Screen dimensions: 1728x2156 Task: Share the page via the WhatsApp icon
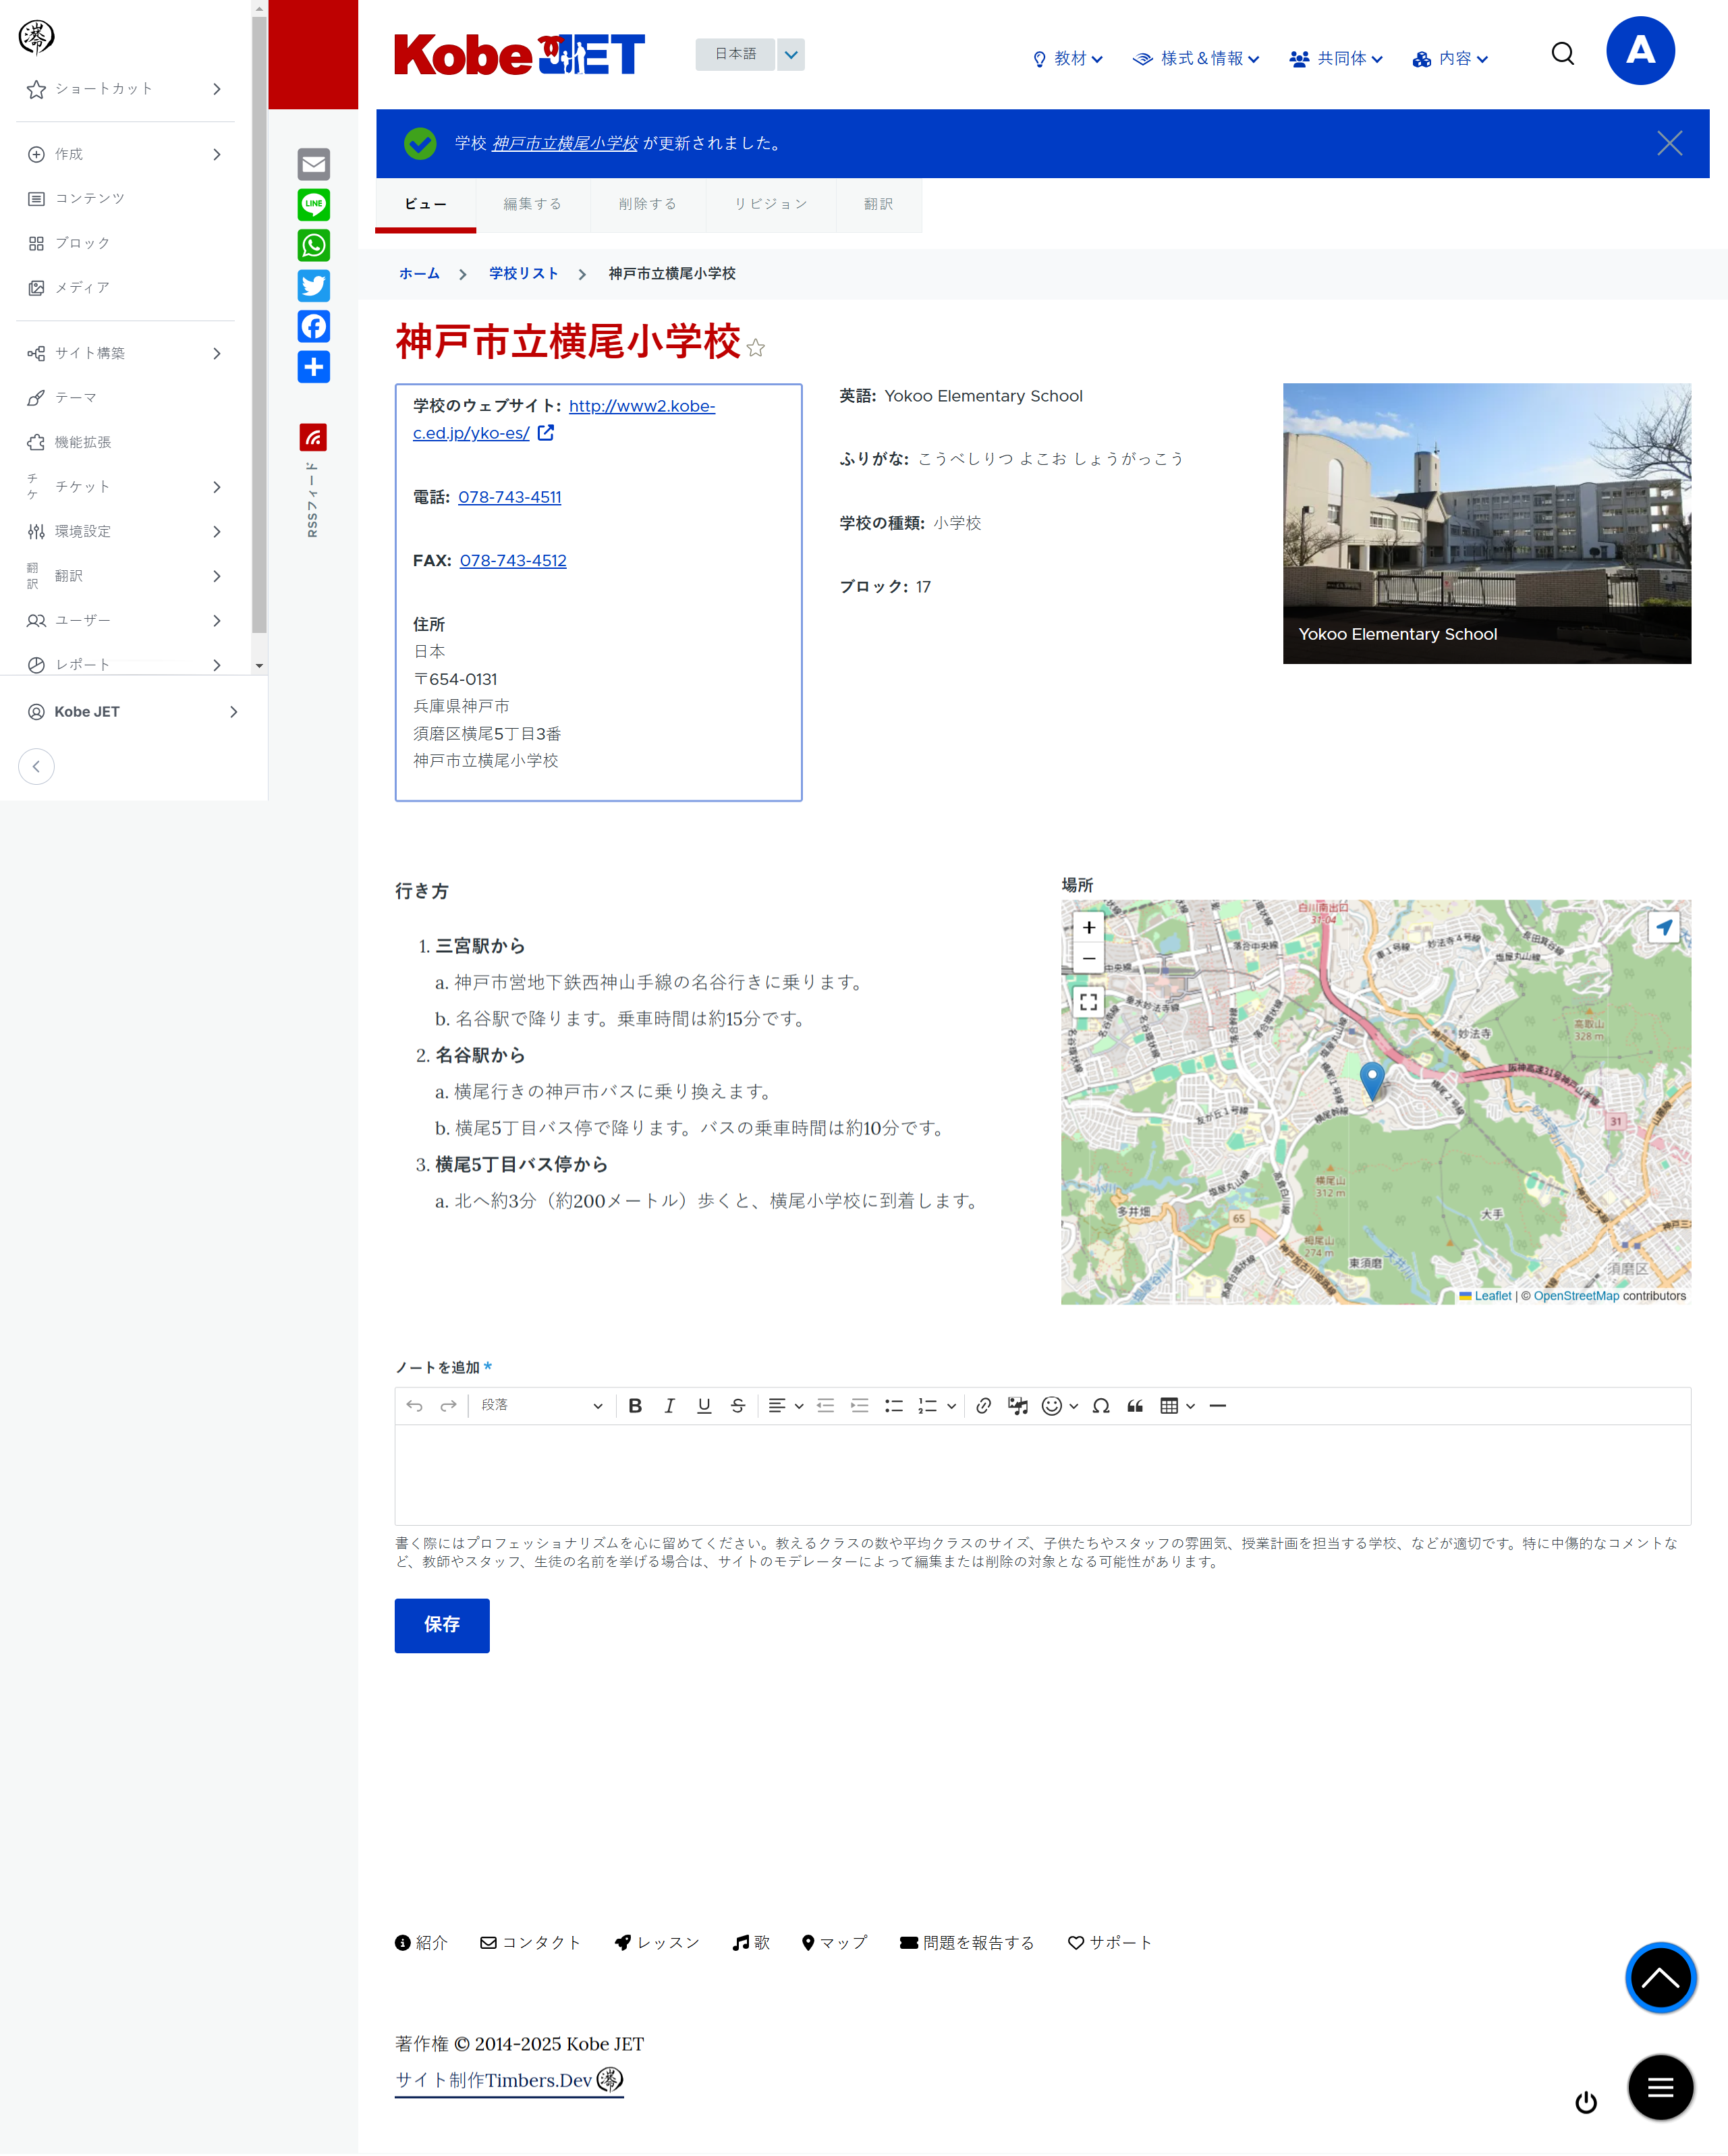[x=313, y=246]
